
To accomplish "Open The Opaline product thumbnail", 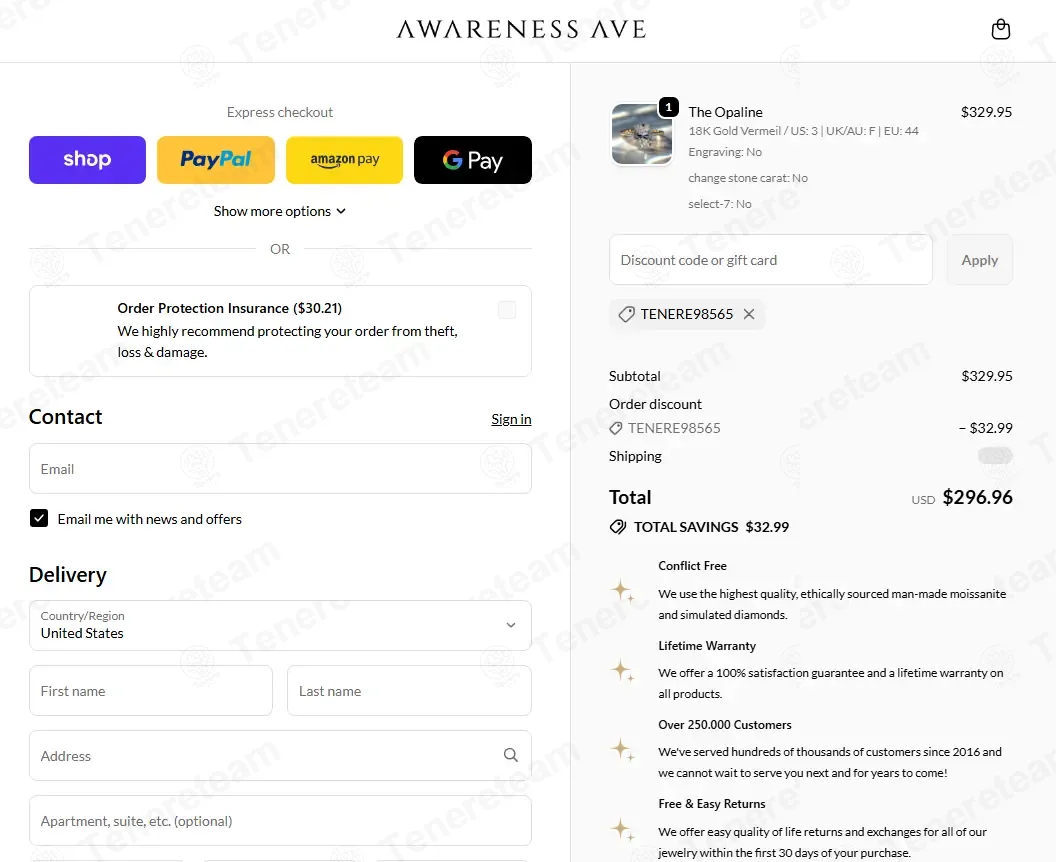I will pos(642,134).
